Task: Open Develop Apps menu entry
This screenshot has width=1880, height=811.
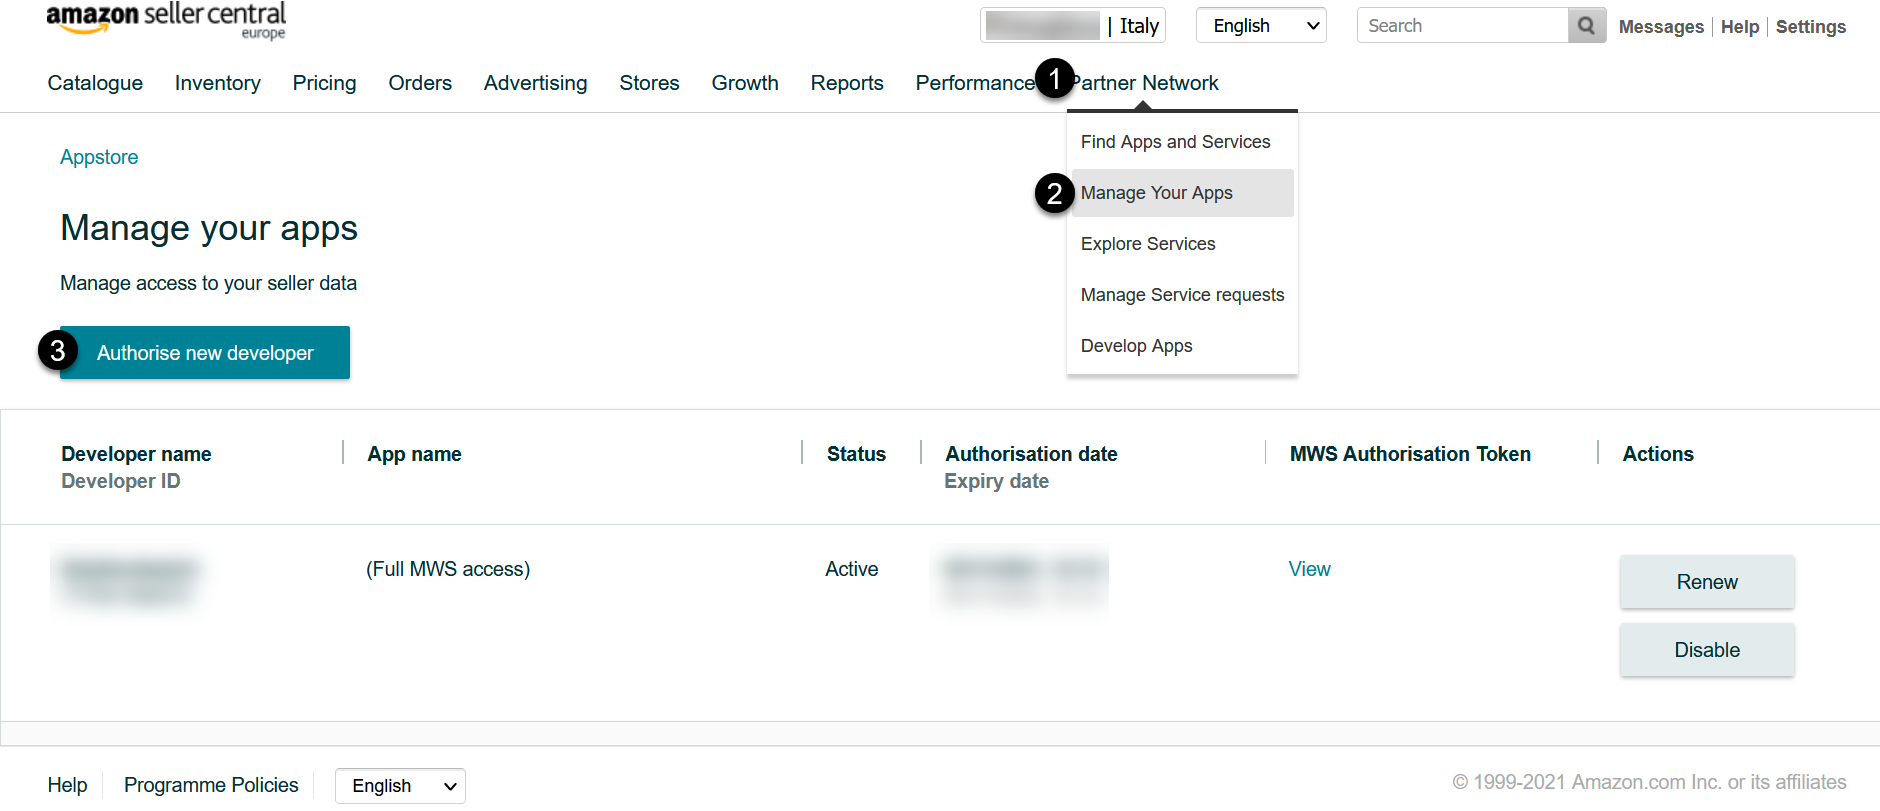Action: click(1136, 346)
